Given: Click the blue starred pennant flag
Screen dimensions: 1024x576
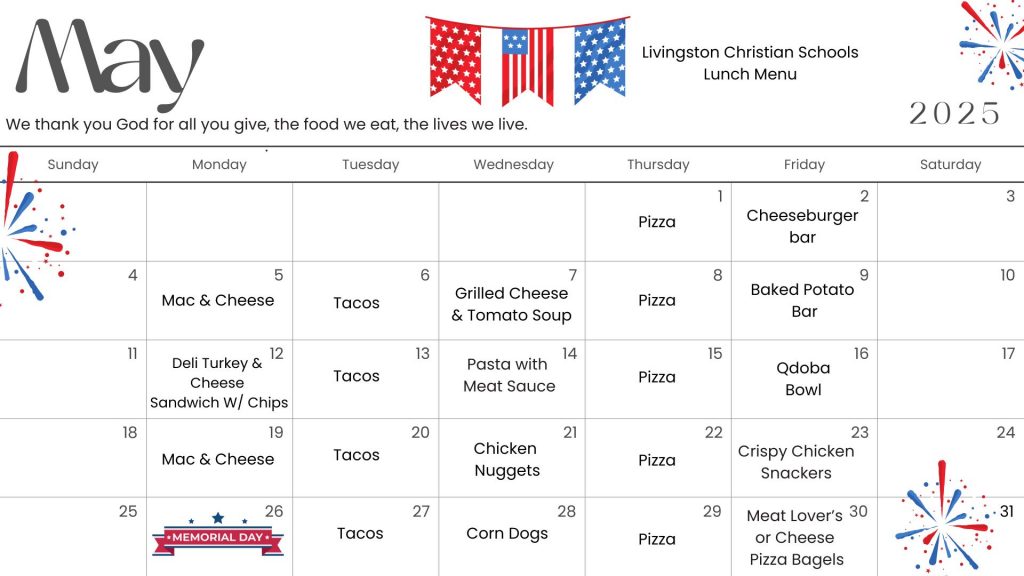Looking at the screenshot, I should coord(600,60).
